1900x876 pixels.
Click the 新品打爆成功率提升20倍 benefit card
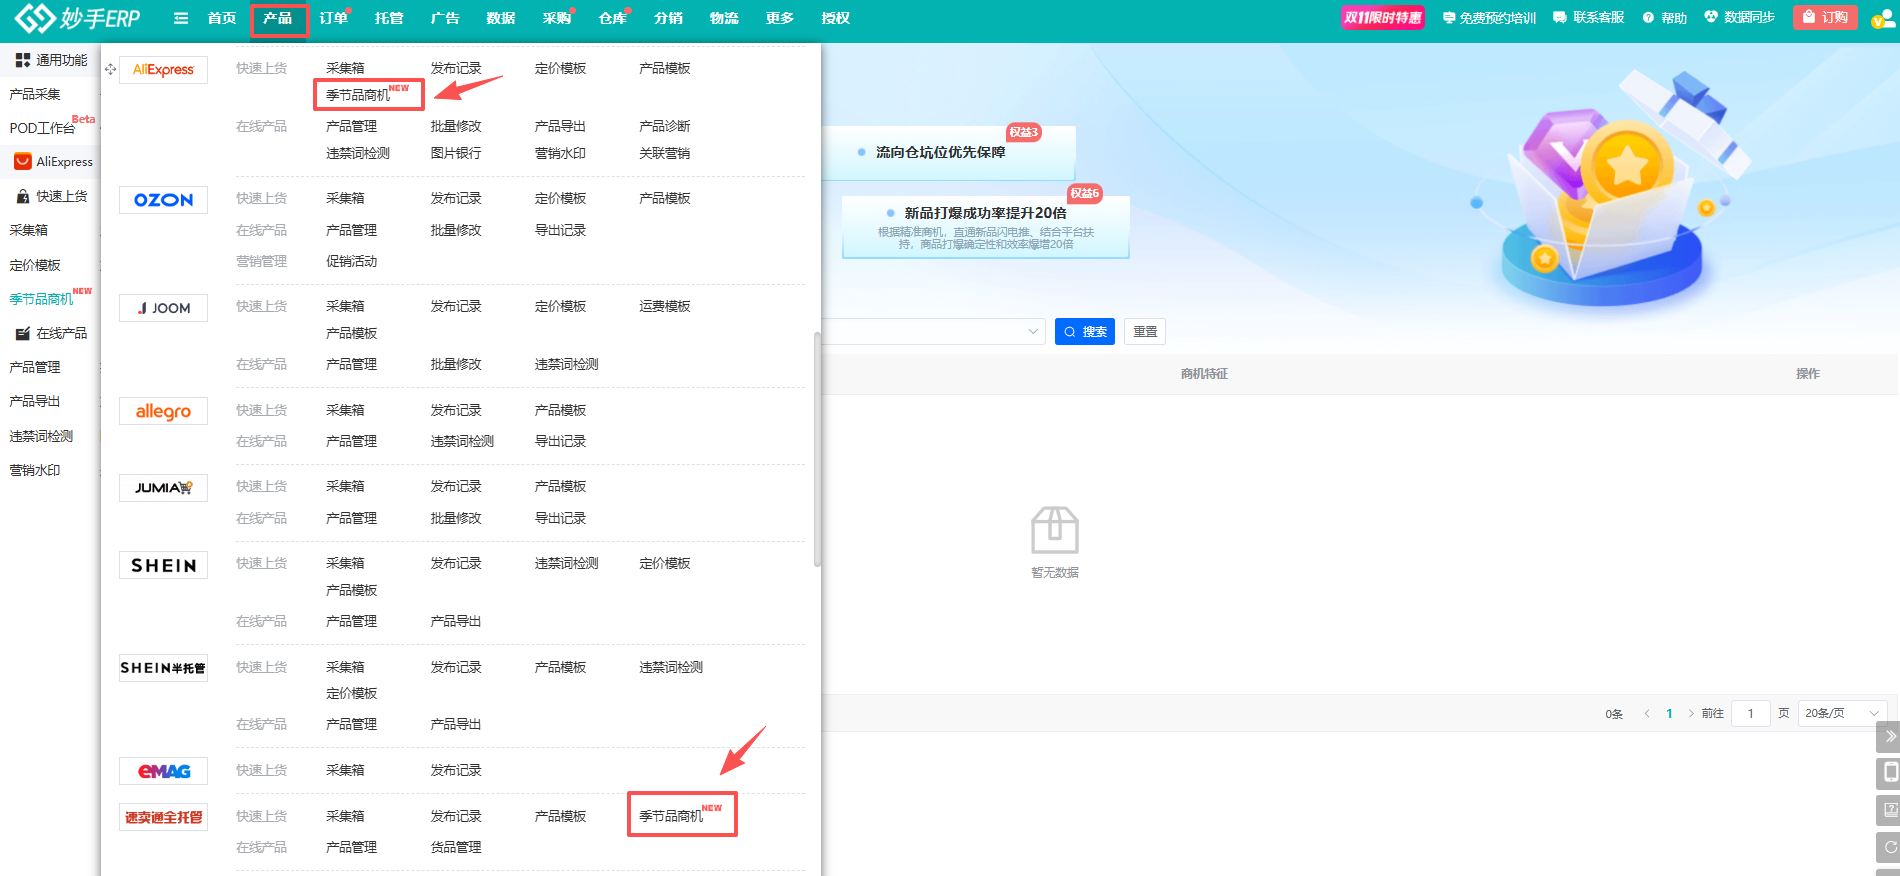[986, 227]
